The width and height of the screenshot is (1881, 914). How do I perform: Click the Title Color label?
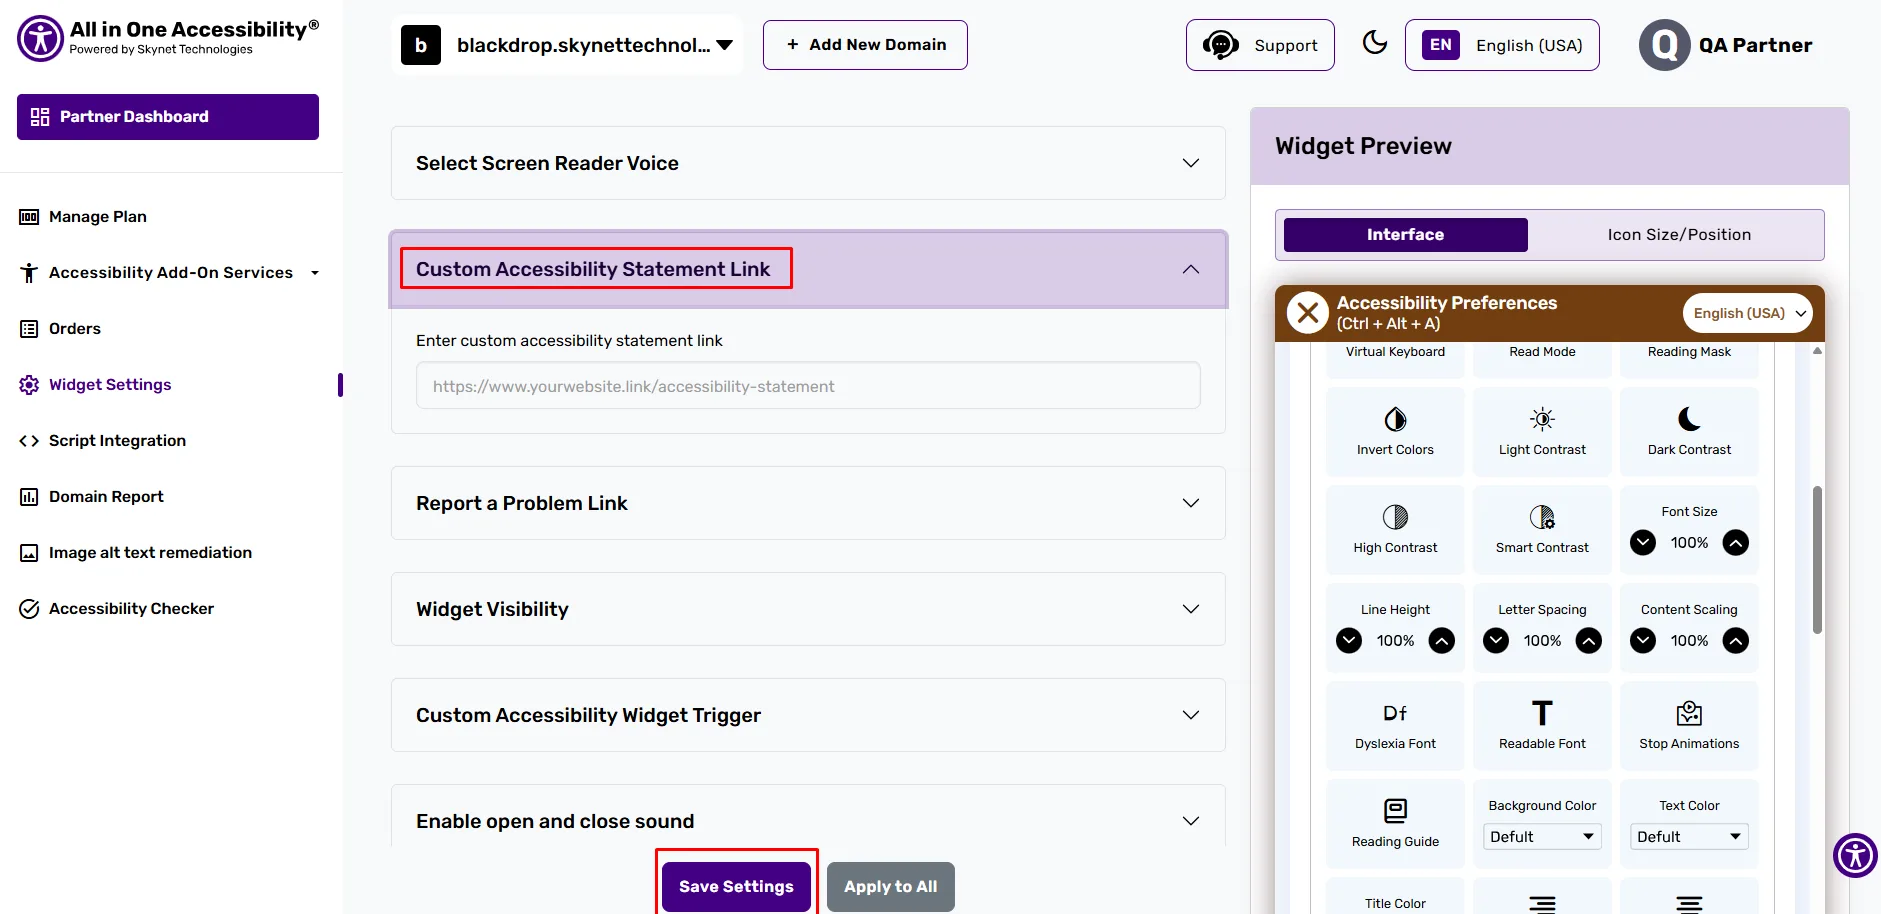1395,903
